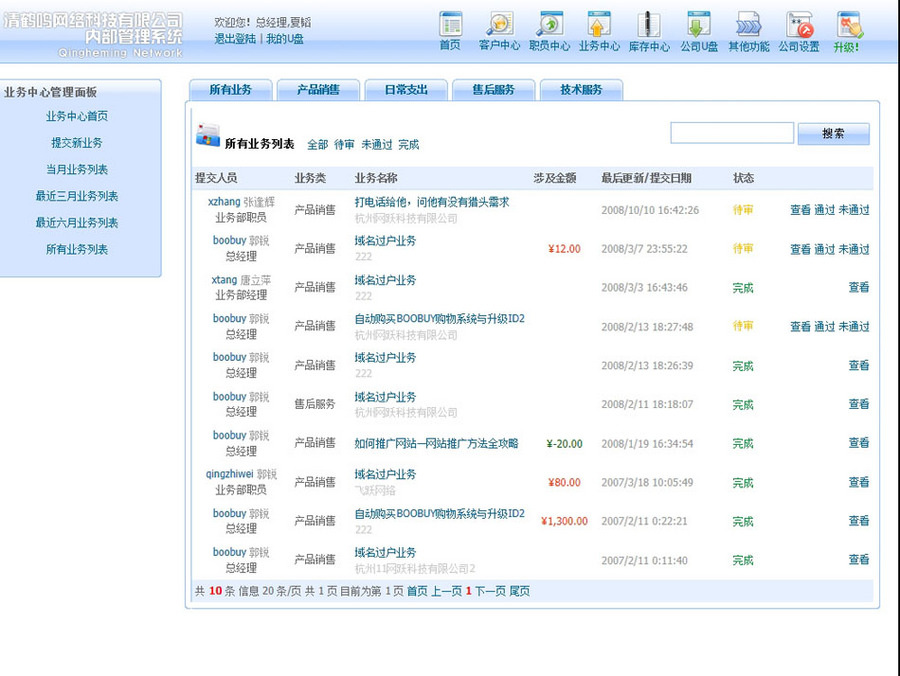
Task: Filter list by 待审
Action: point(344,145)
